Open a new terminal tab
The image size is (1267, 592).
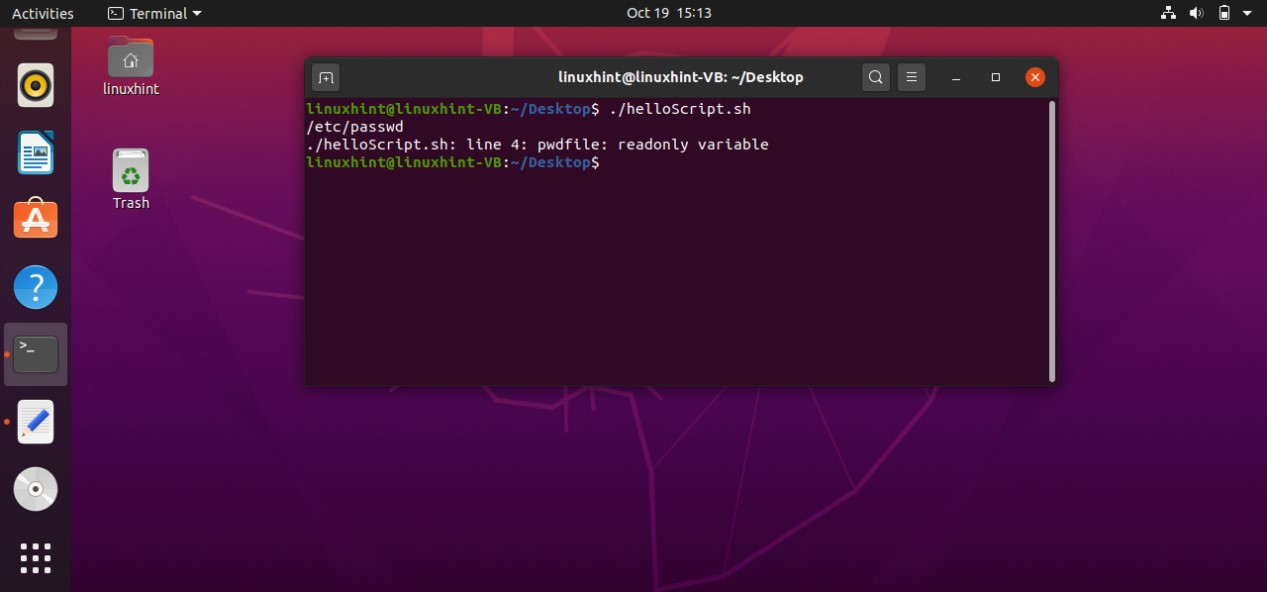tap(326, 78)
